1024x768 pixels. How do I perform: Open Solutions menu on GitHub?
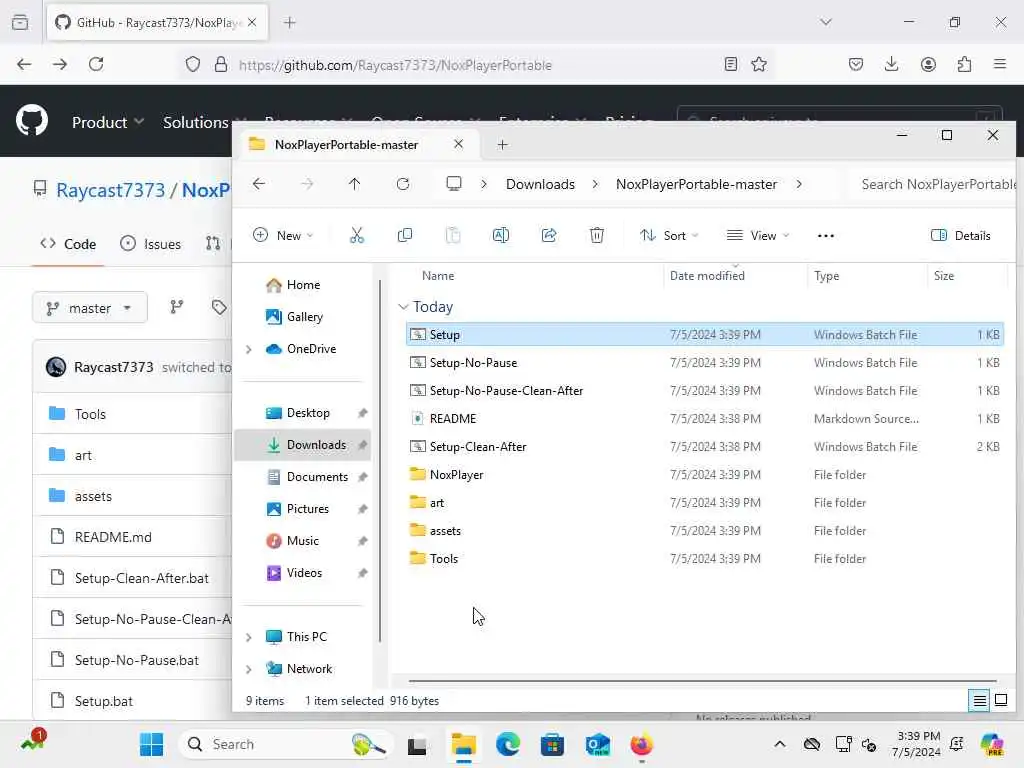point(196,122)
